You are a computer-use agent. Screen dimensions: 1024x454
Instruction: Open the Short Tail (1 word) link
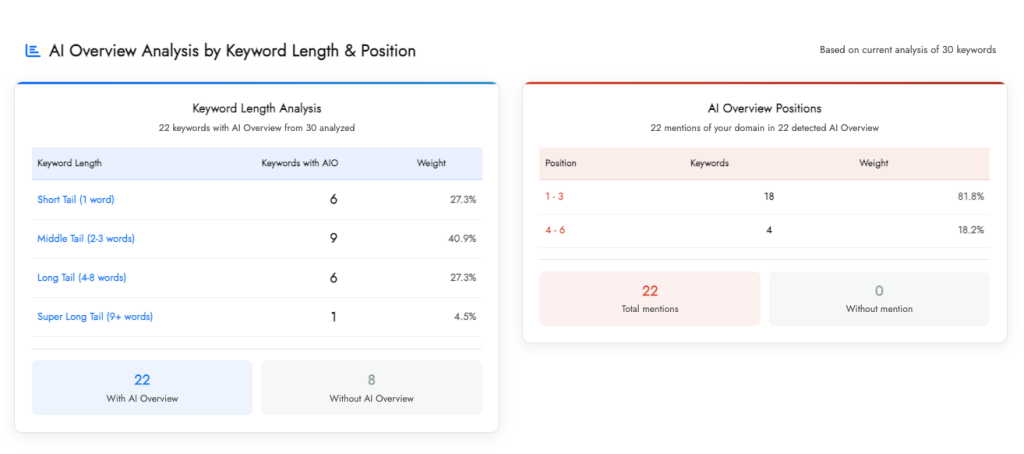75,200
